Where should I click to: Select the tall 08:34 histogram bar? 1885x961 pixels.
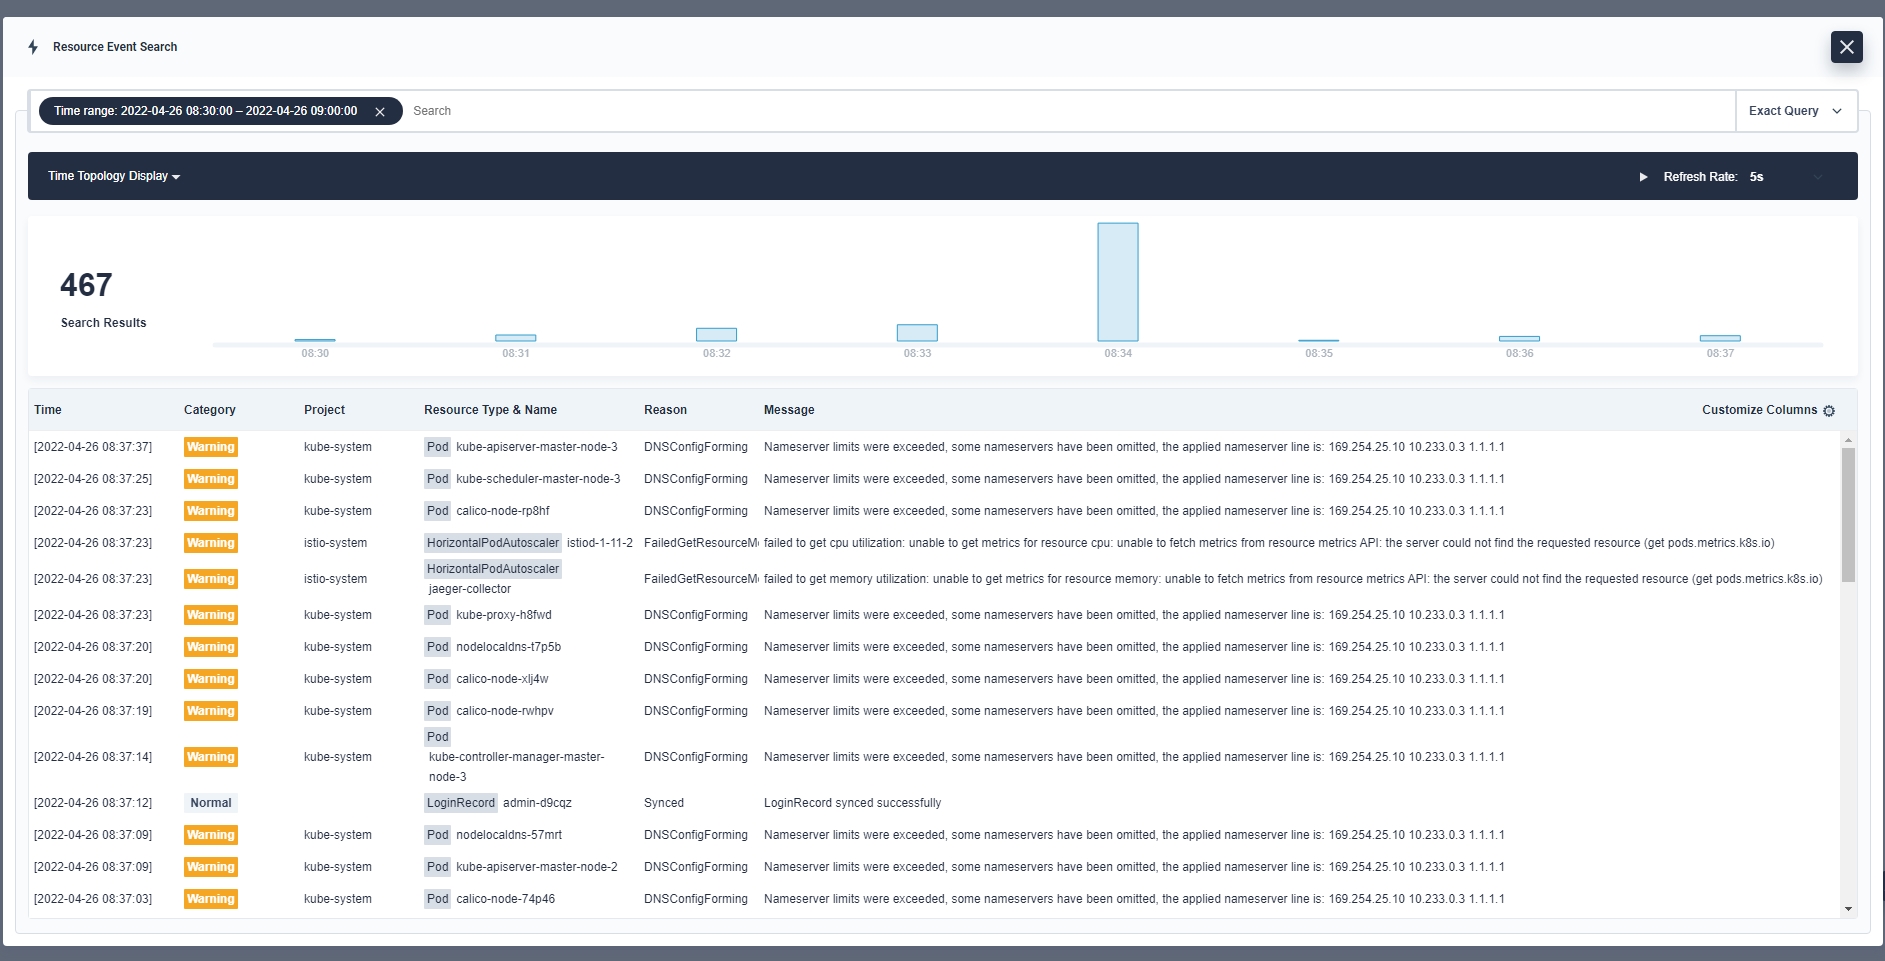click(1117, 282)
